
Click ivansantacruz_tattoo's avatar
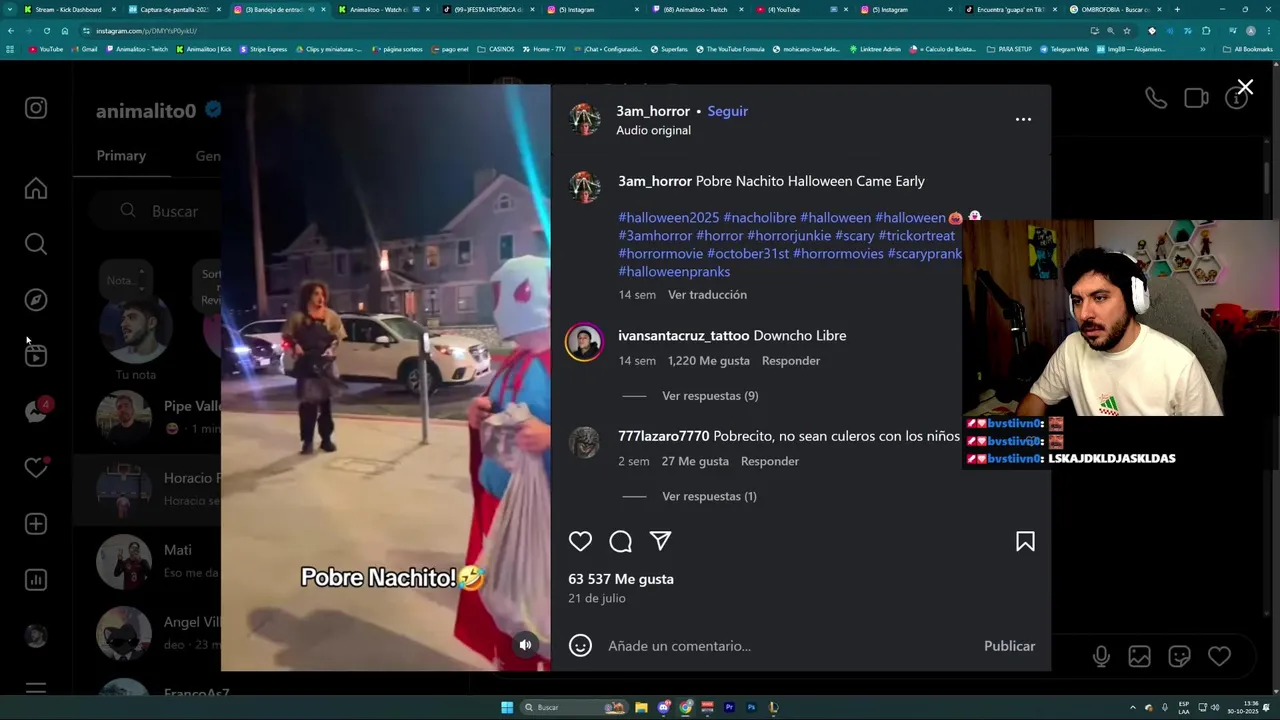pyautogui.click(x=584, y=342)
